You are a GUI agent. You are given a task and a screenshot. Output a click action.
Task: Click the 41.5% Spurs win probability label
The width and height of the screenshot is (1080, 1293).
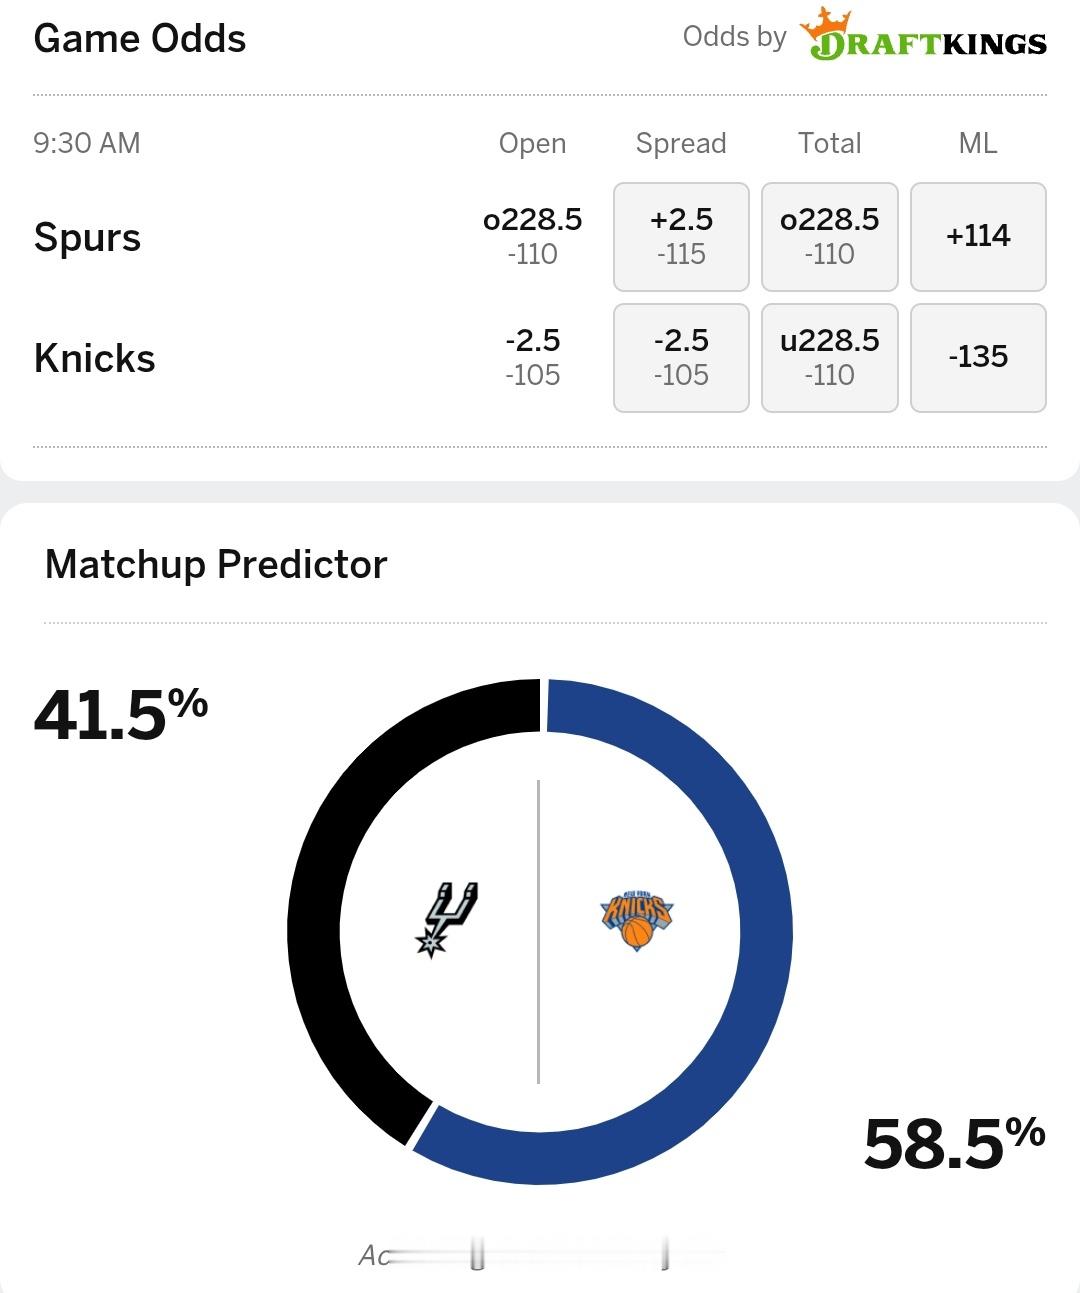tap(120, 712)
